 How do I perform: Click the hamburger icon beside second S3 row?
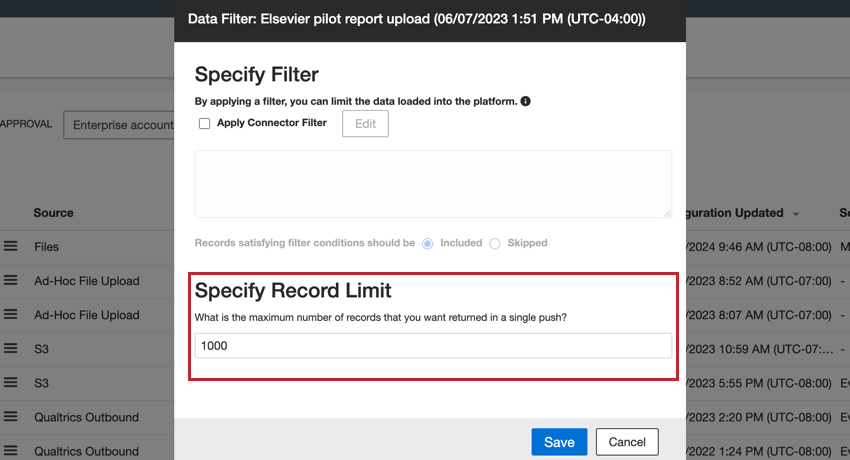[x=11, y=383]
